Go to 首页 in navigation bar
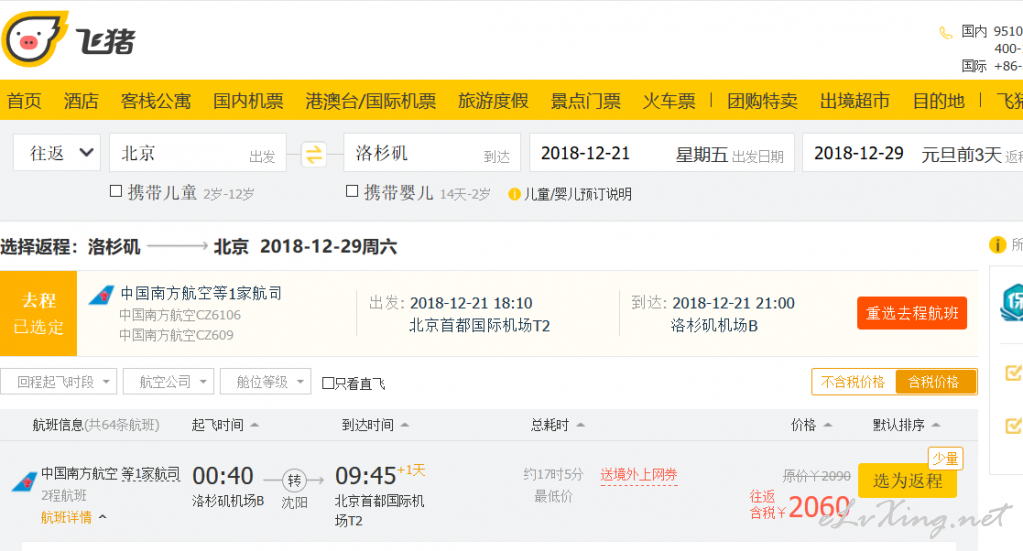This screenshot has height=551, width=1023. pos(24,101)
